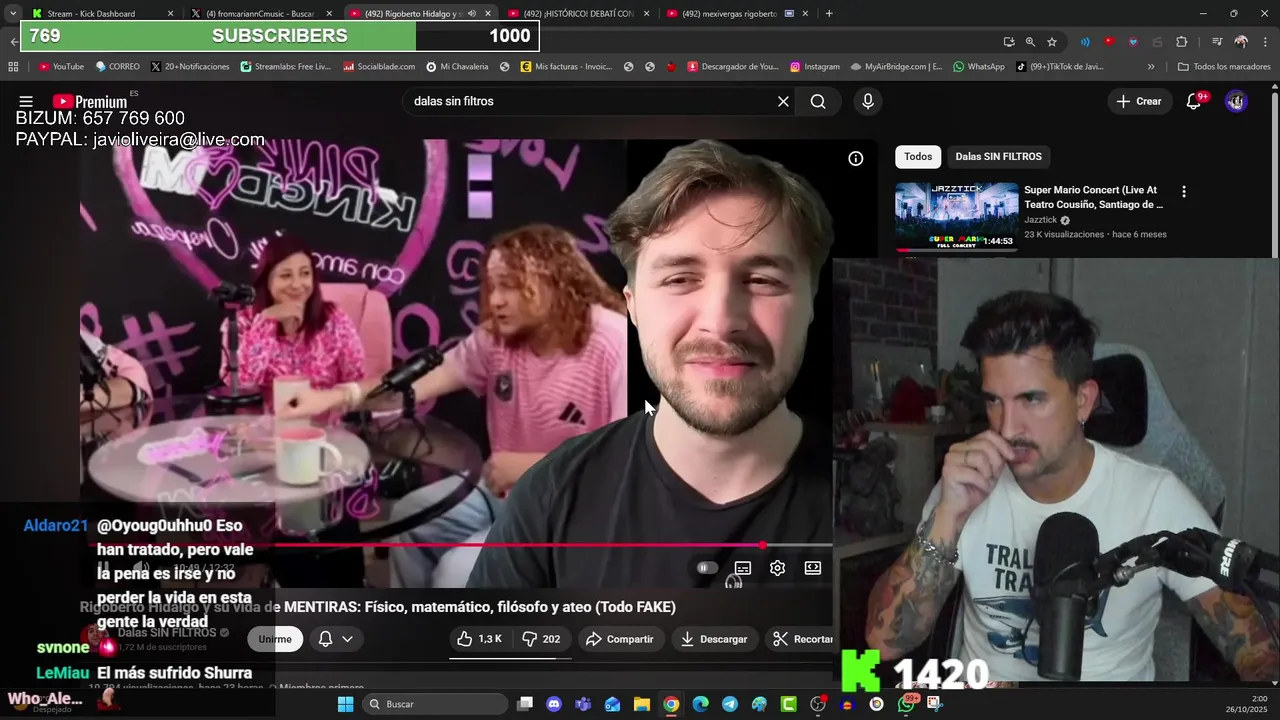Click the Windows taskbar Buscar box
This screenshot has height=720, width=1280.
pyautogui.click(x=434, y=704)
